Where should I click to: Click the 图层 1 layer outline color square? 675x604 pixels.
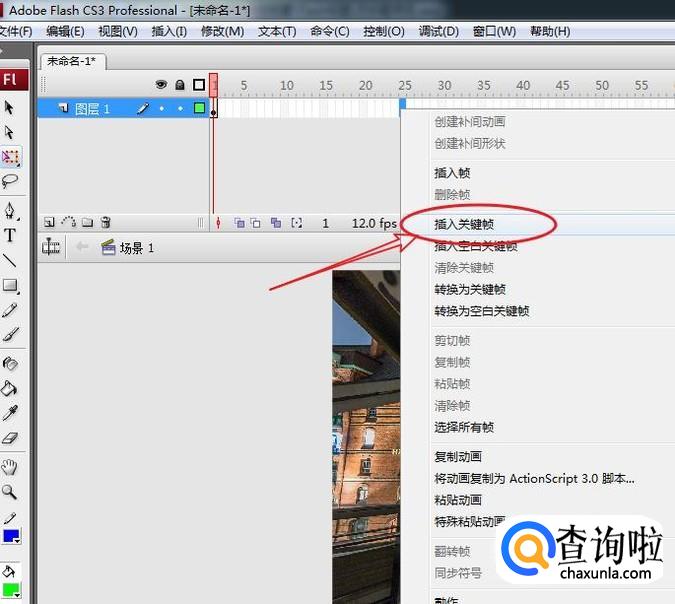pyautogui.click(x=199, y=108)
